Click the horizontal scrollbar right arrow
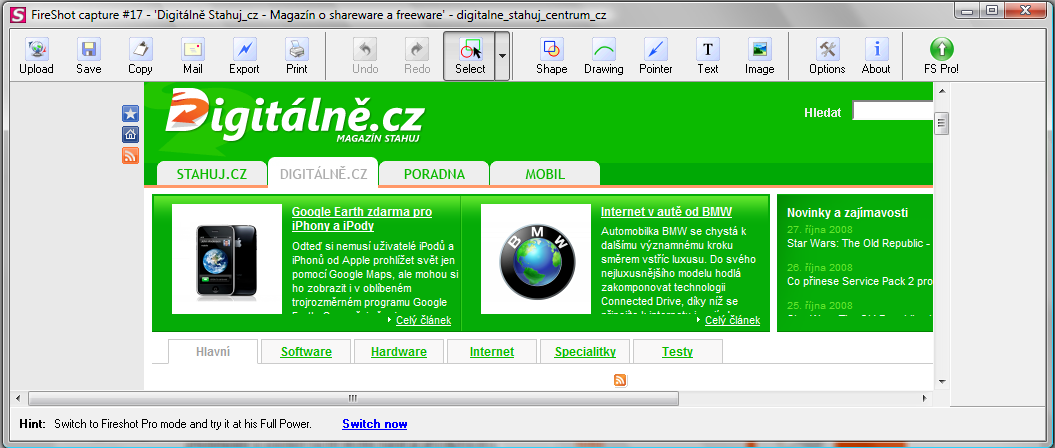This screenshot has width=1055, height=448. [925, 398]
